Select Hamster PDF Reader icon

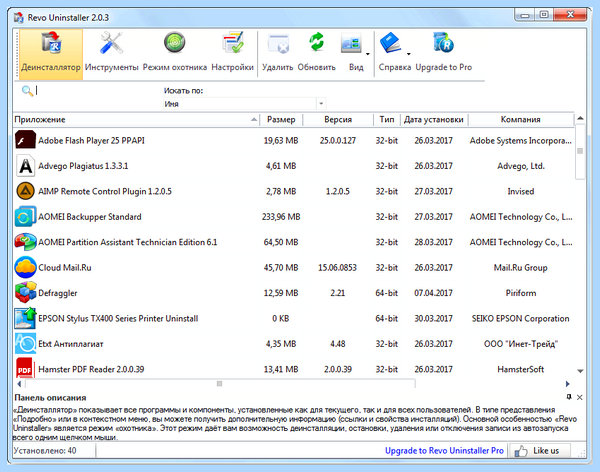coord(25,369)
